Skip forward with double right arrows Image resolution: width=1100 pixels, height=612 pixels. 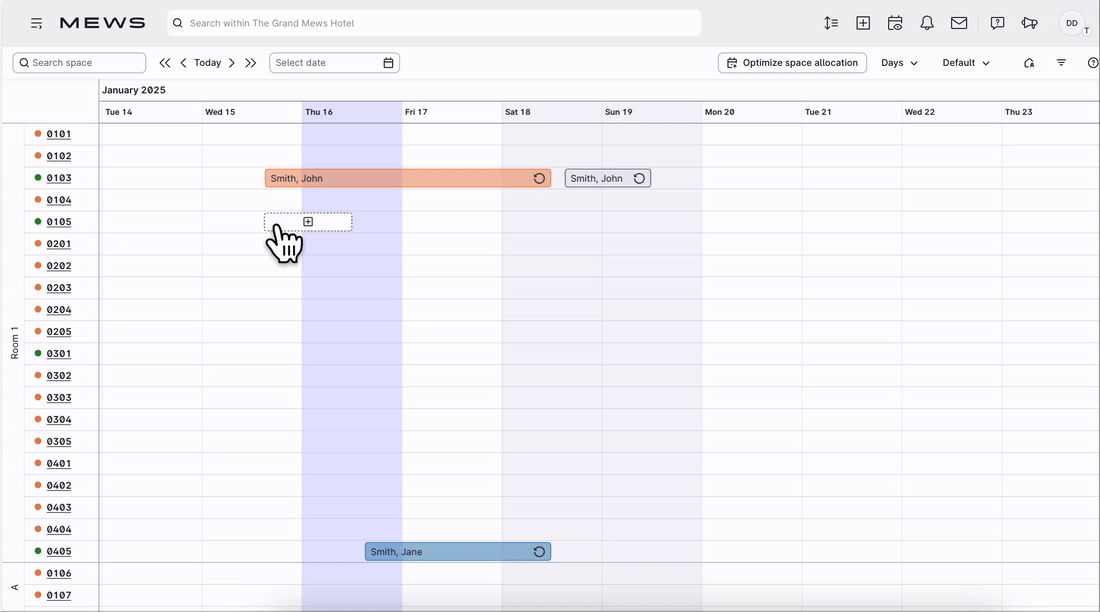251,63
